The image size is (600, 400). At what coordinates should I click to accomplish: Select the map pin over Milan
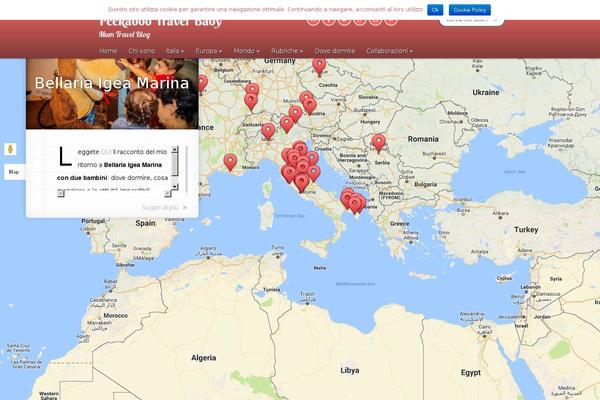(x=268, y=131)
